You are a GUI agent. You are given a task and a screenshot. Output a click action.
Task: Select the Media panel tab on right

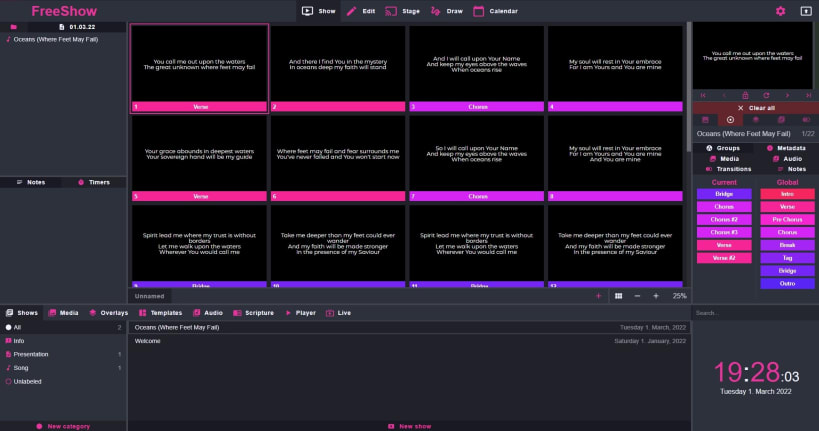point(724,158)
